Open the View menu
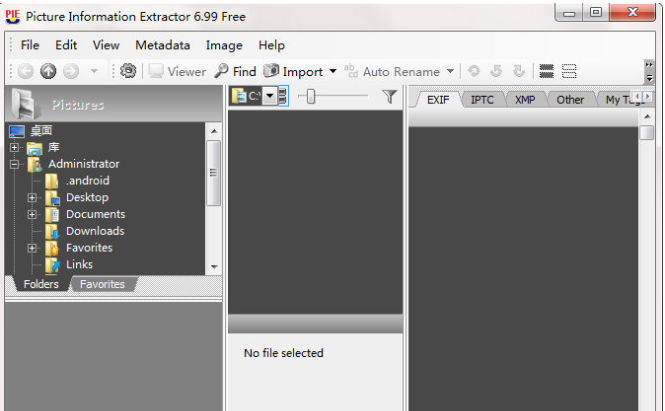Screen dimensions: 665x411 pos(106,45)
